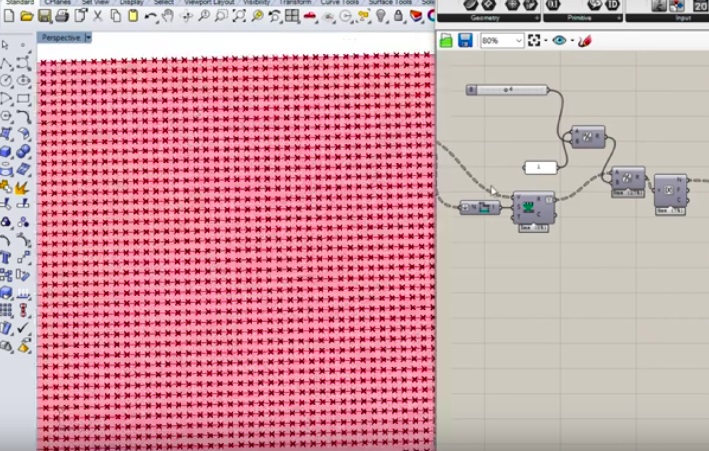Click the New file icon in Rhino toolbar
709x451 pixels.
click(x=9, y=16)
